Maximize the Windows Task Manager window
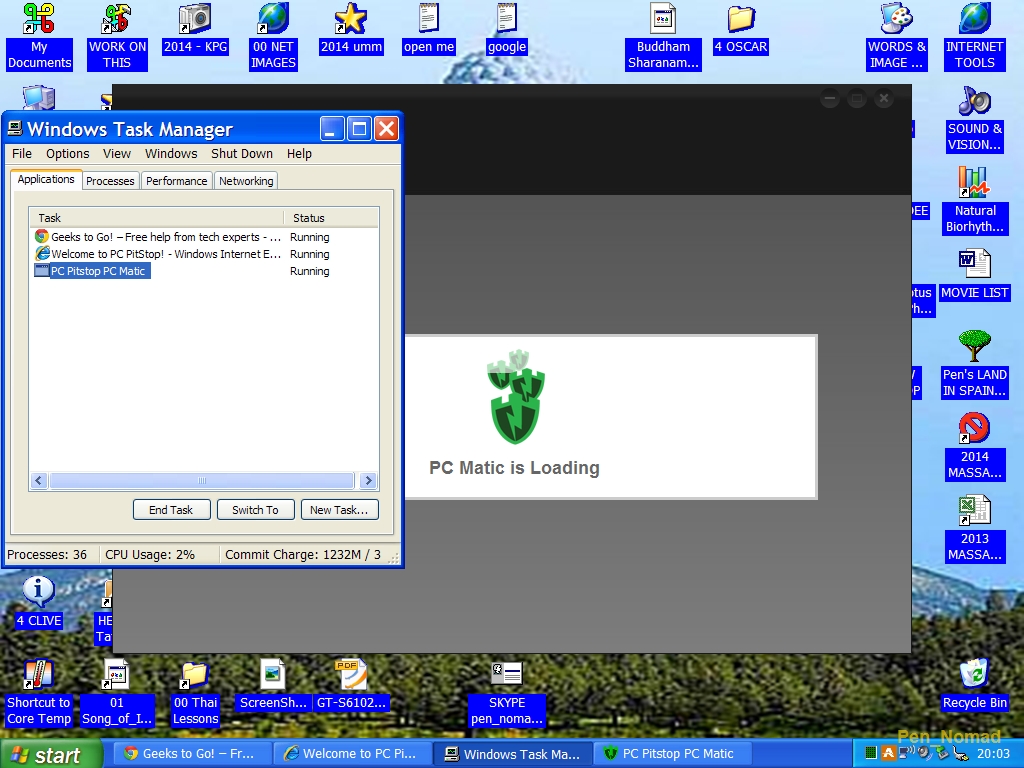The height and width of the screenshot is (768, 1024). pyautogui.click(x=359, y=129)
